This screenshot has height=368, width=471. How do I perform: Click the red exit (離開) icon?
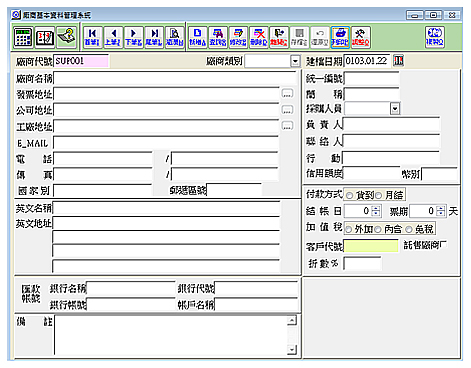pyautogui.click(x=279, y=37)
